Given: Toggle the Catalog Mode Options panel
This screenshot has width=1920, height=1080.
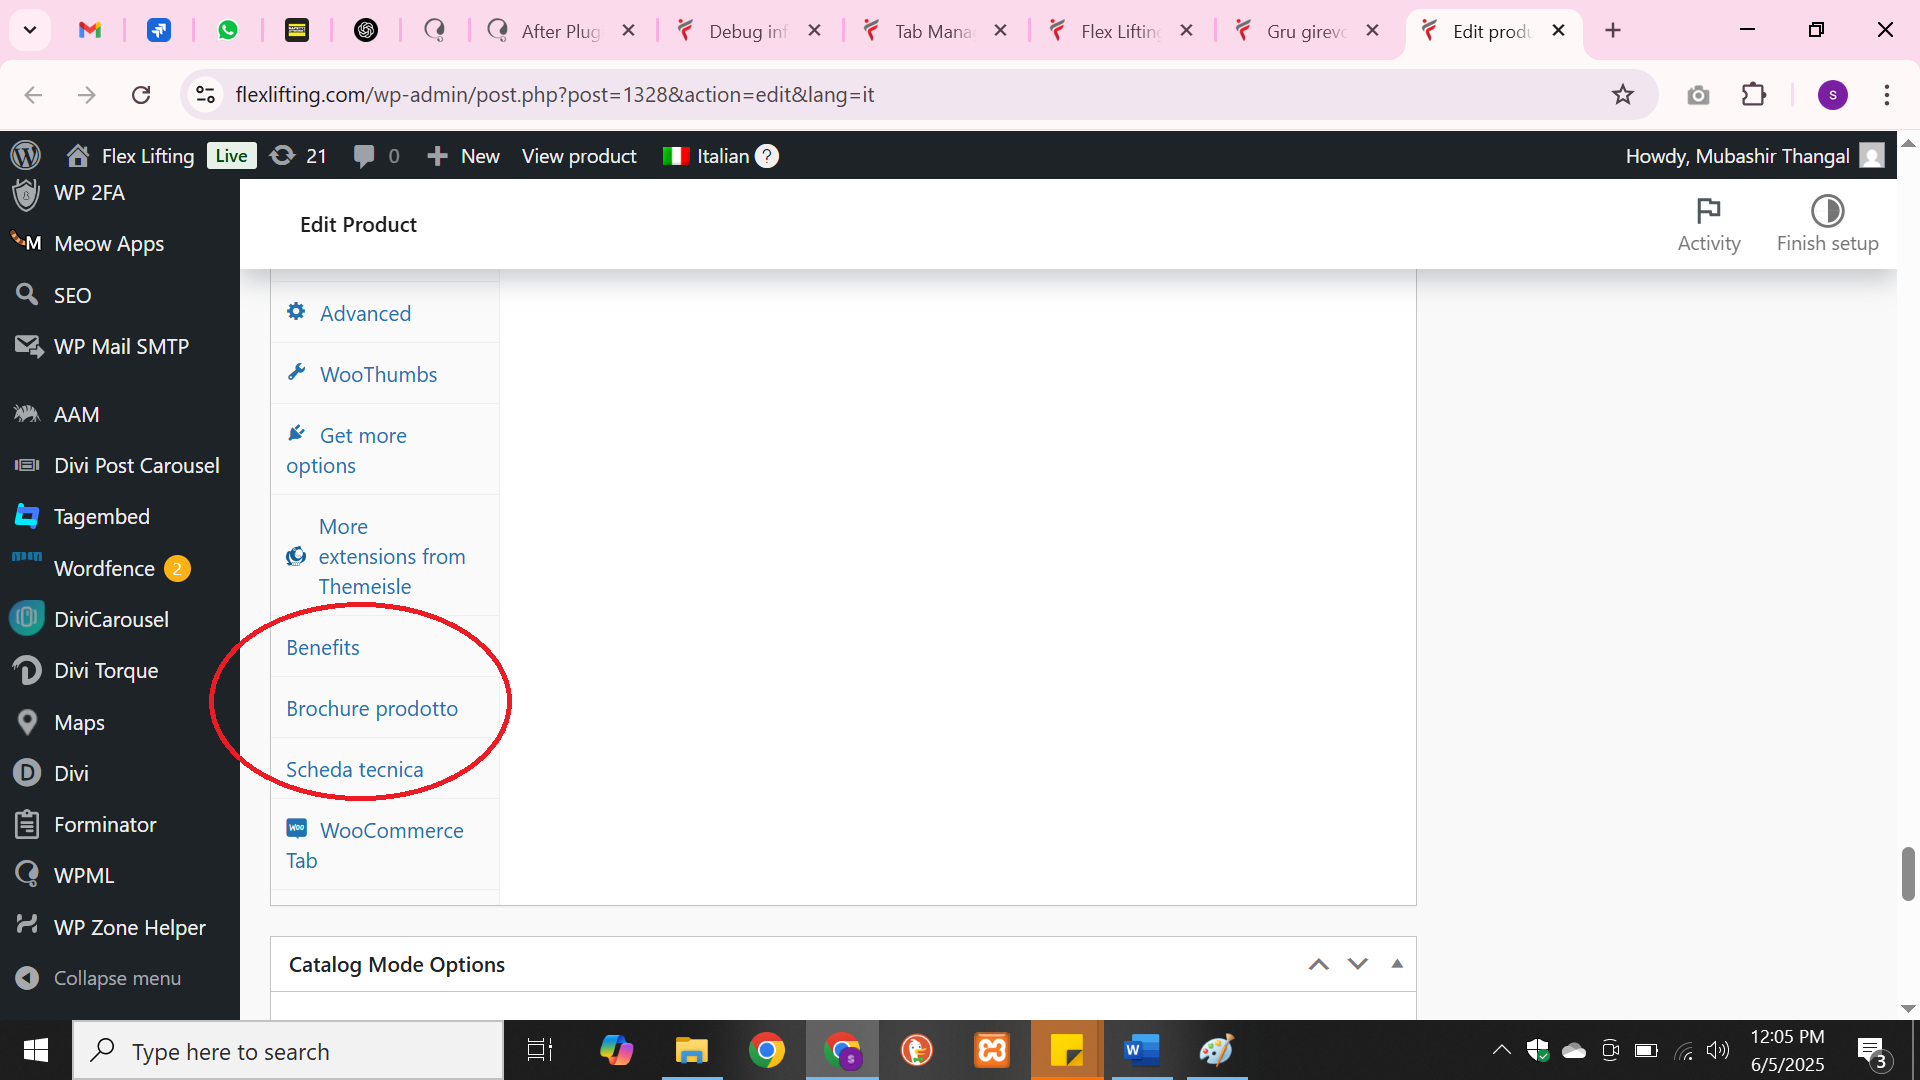Looking at the screenshot, I should [x=1397, y=964].
